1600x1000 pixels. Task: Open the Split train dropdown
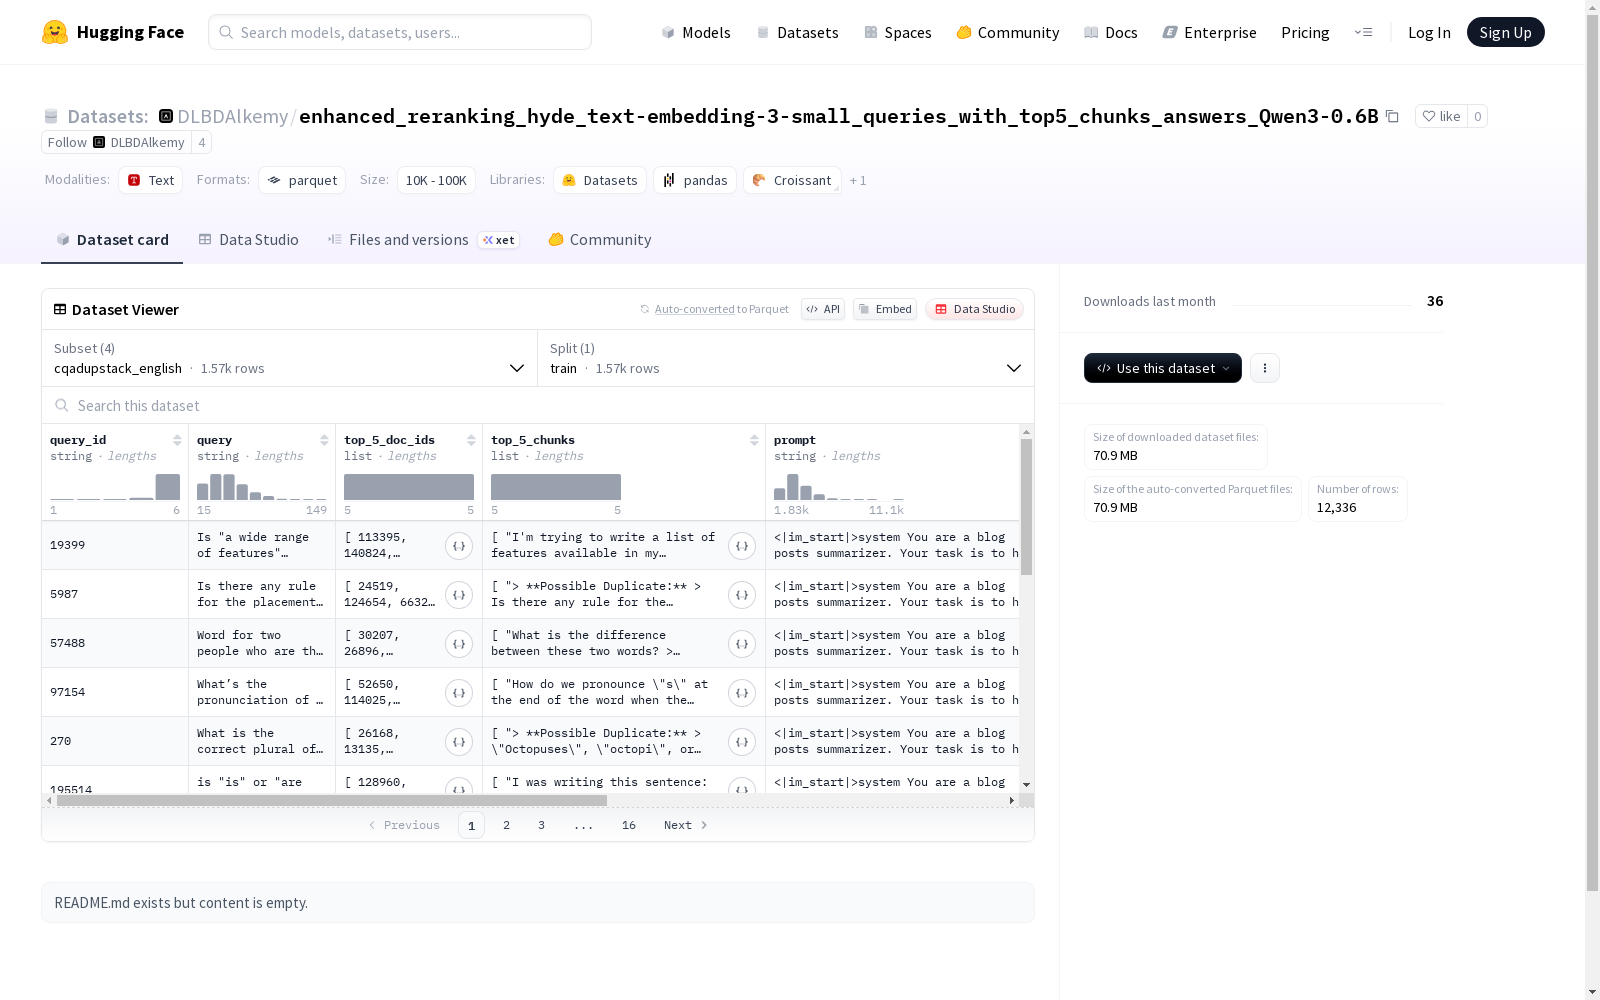[786, 358]
